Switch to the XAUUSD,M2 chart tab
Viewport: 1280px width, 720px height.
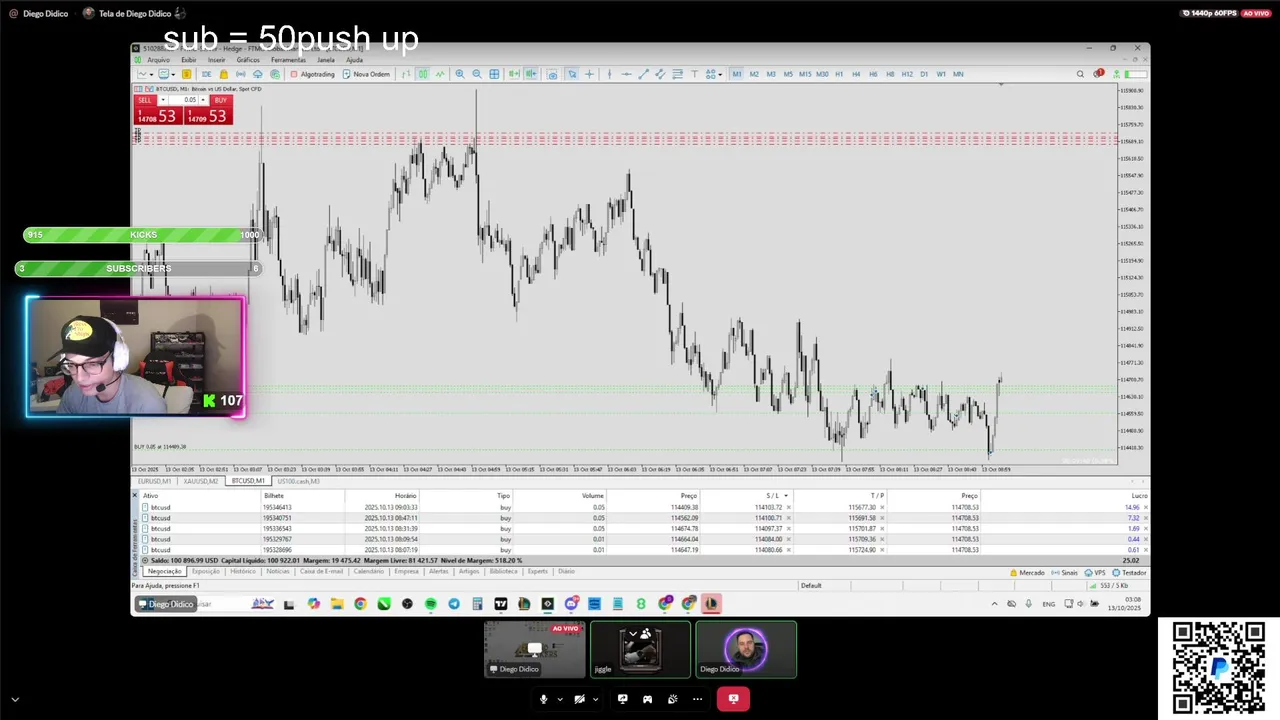click(x=200, y=481)
